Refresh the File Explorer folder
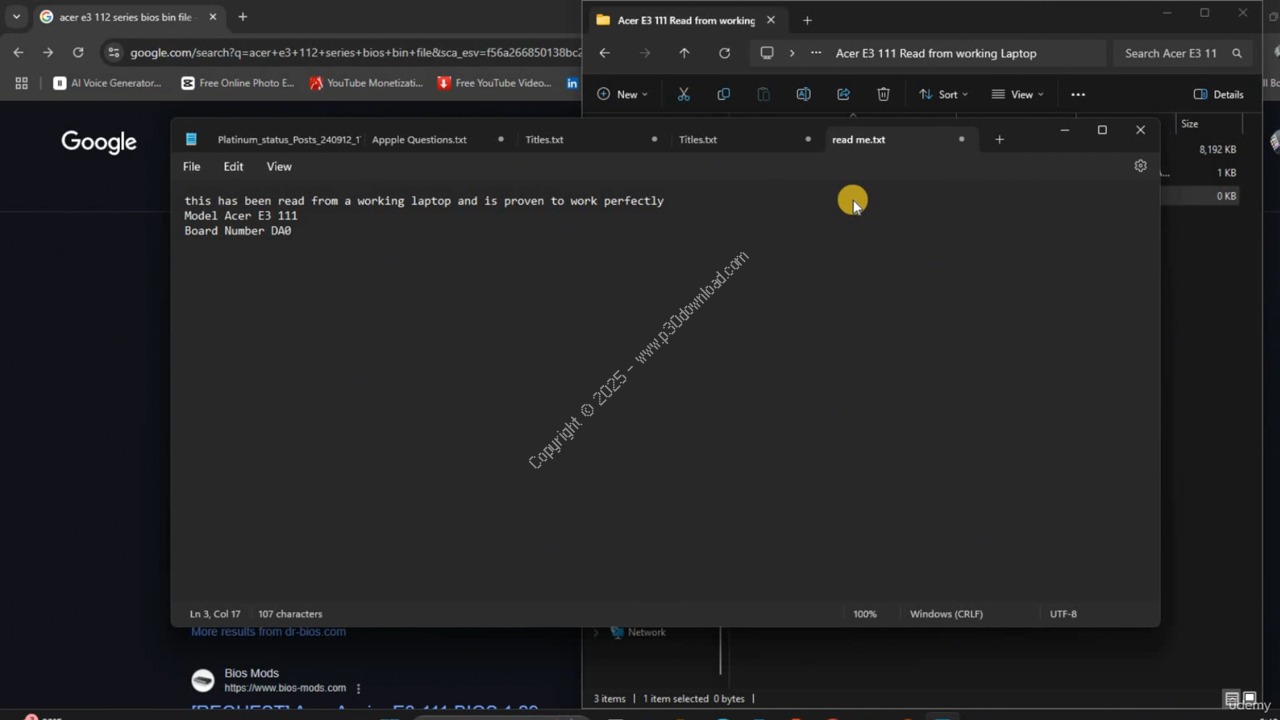The image size is (1280, 720). [x=724, y=53]
